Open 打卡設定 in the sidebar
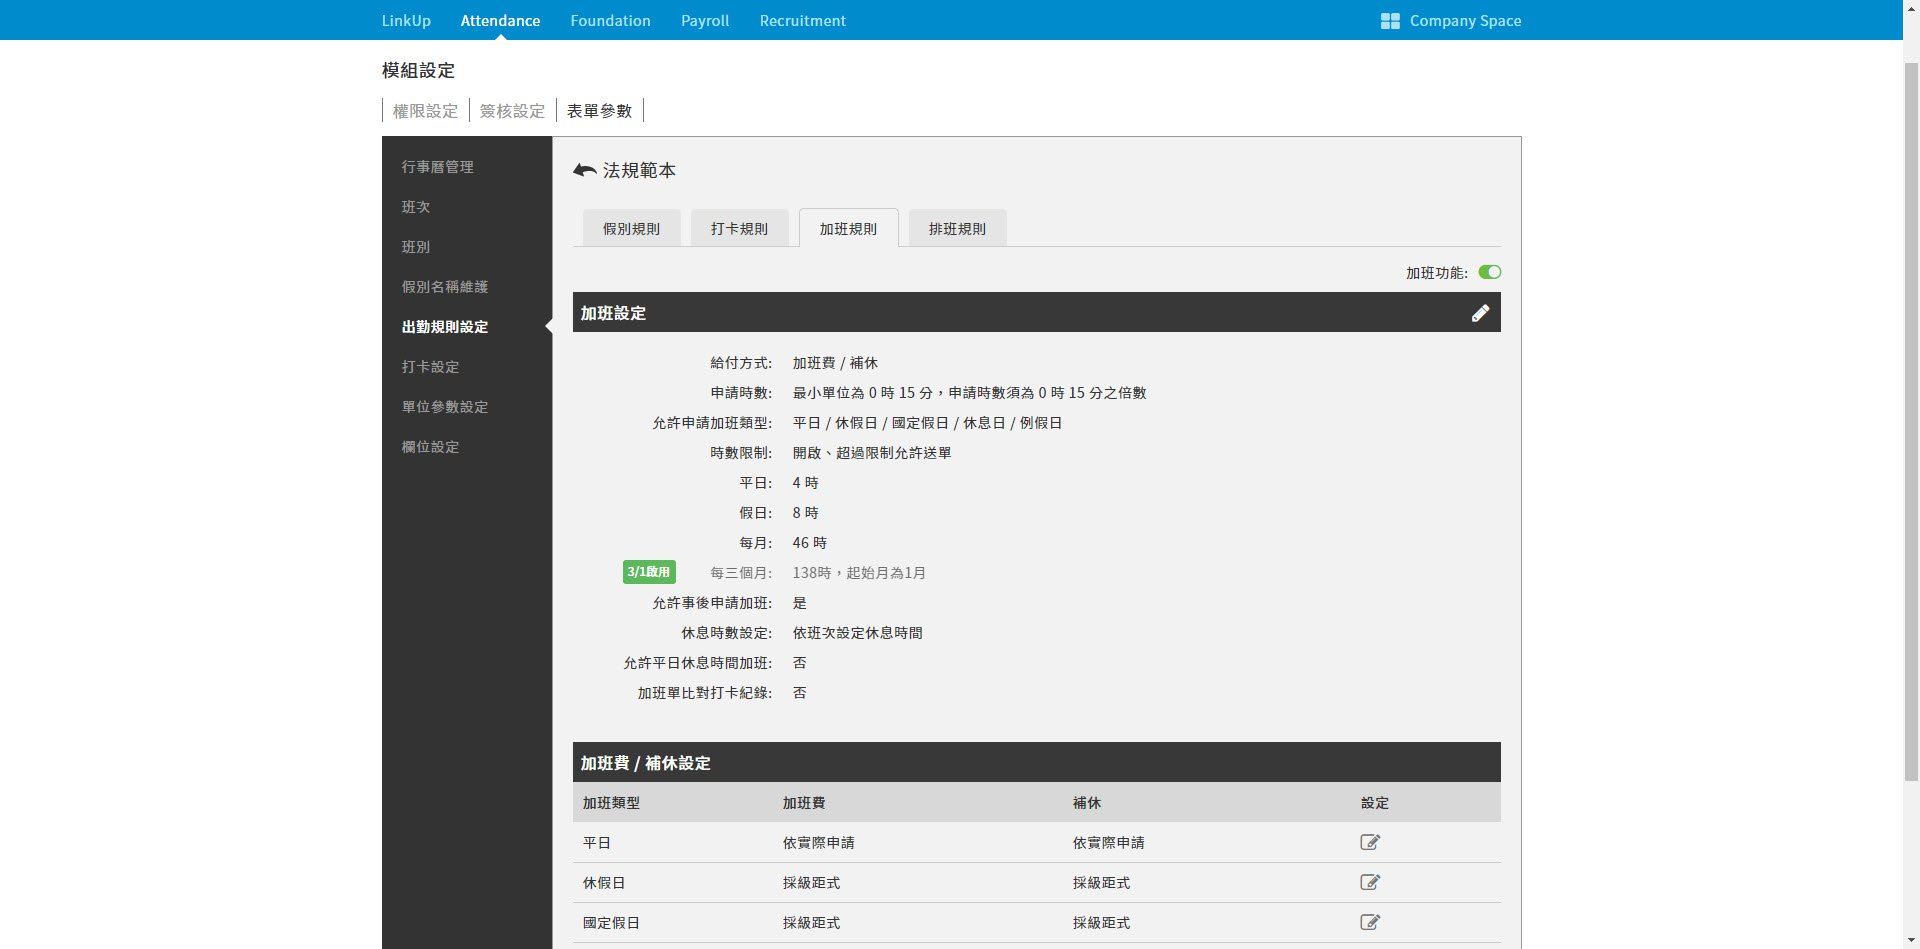Viewport: 1920px width, 949px height. tap(430, 367)
